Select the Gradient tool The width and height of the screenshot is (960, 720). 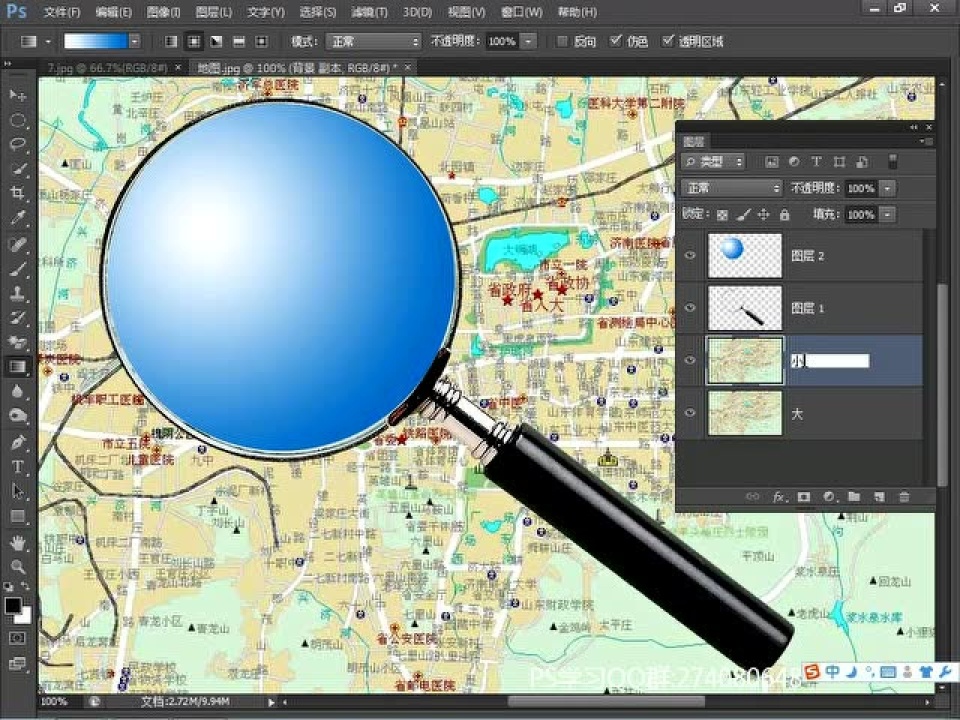pyautogui.click(x=18, y=367)
